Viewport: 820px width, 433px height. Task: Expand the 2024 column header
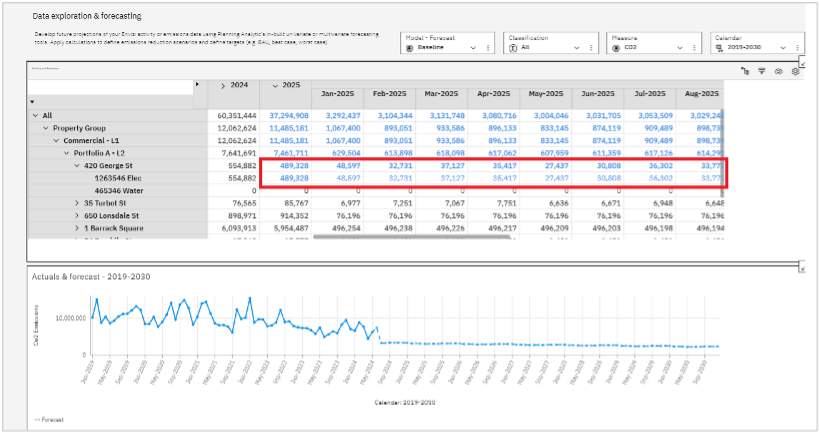[222, 86]
